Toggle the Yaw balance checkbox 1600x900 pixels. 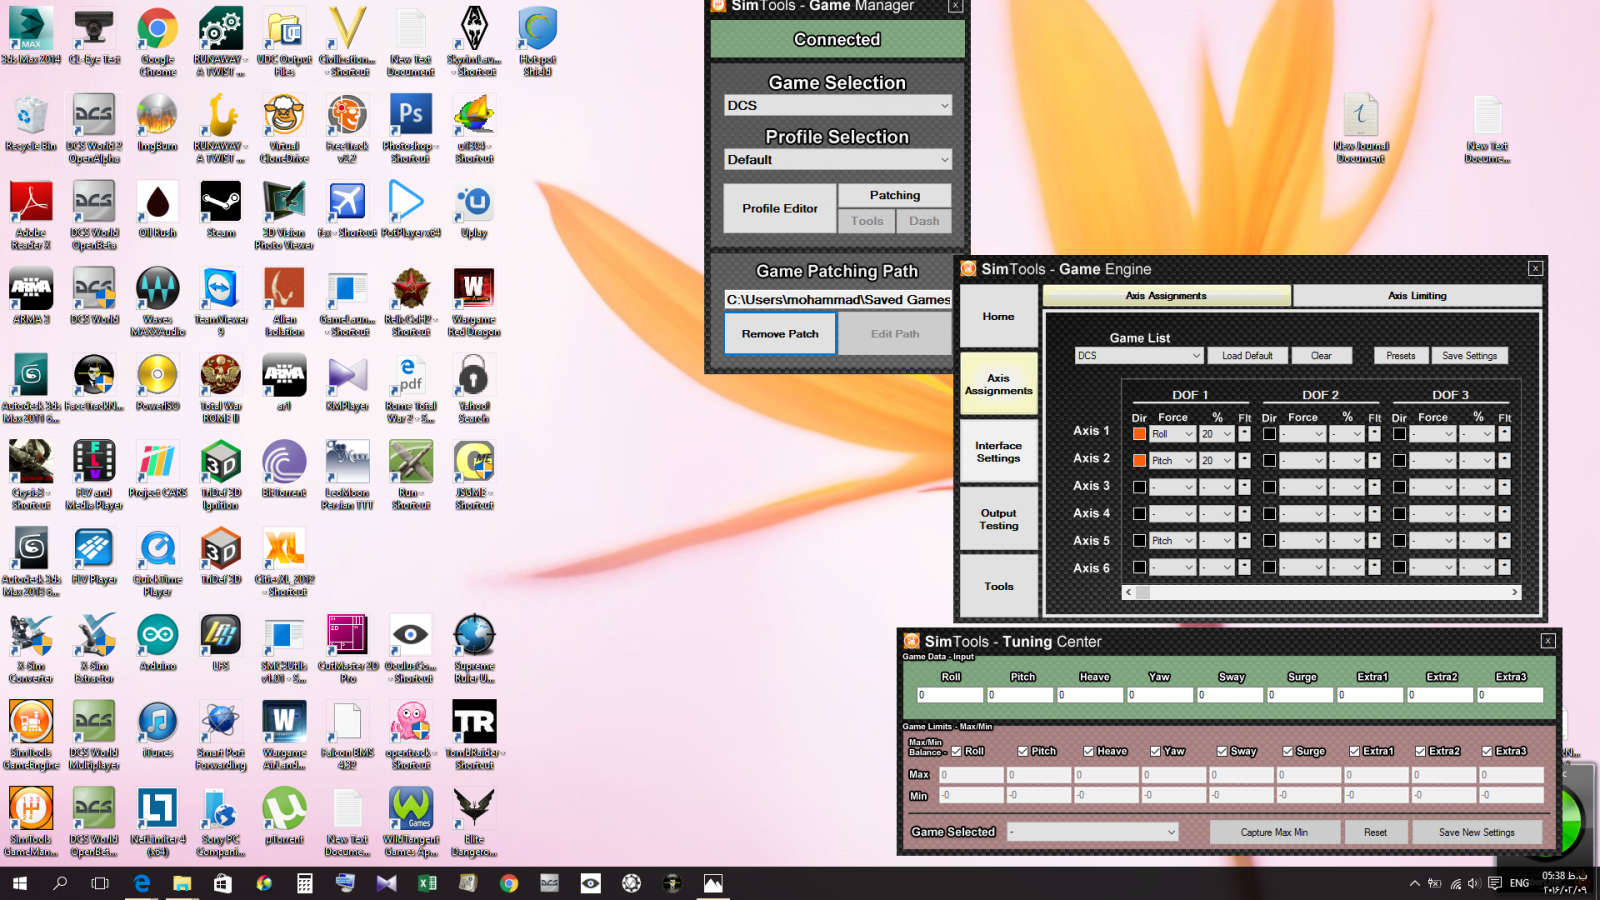1156,751
